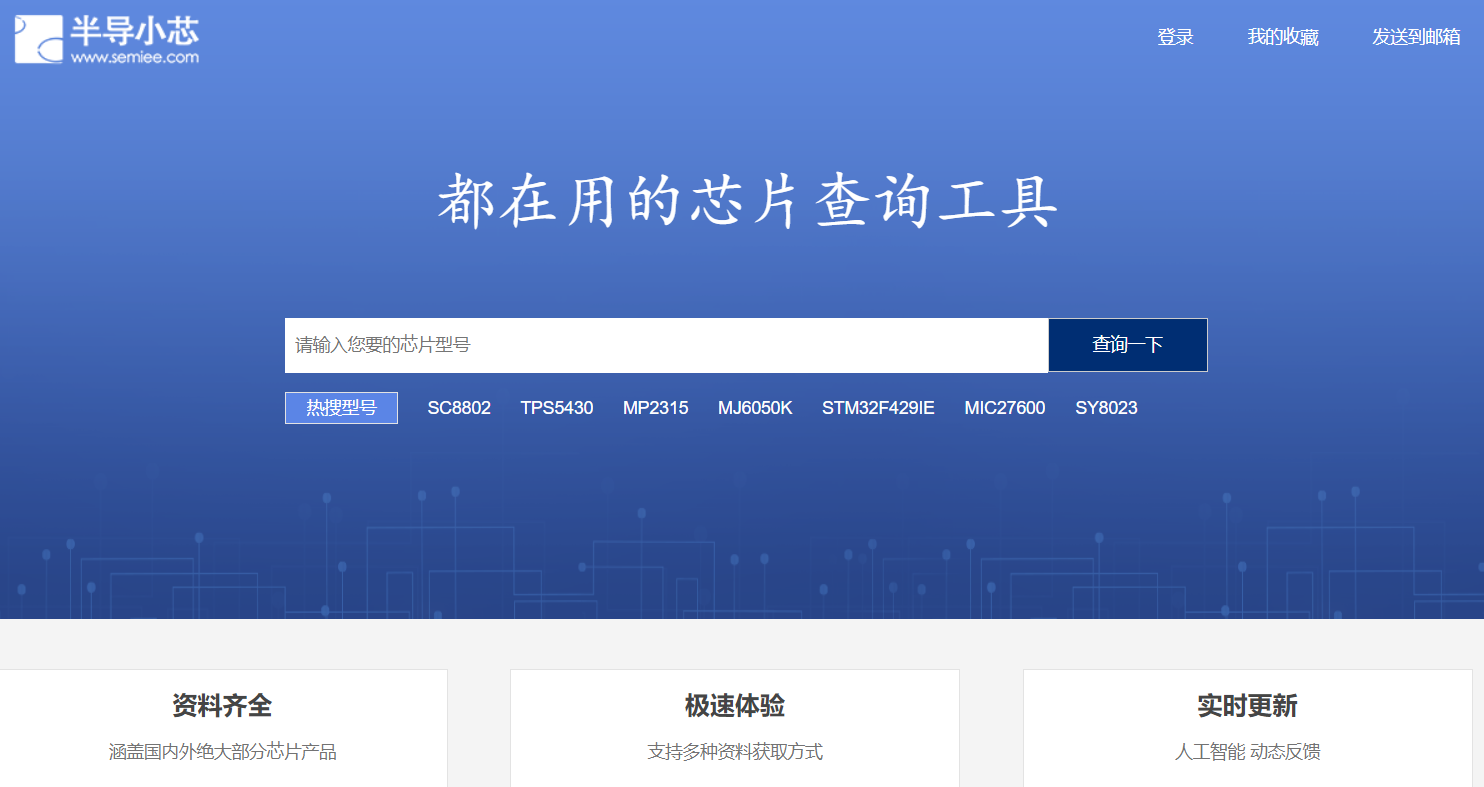Image resolution: width=1484 pixels, height=787 pixels.
Task: Select SY8023 from hot model list
Action: tap(1106, 407)
